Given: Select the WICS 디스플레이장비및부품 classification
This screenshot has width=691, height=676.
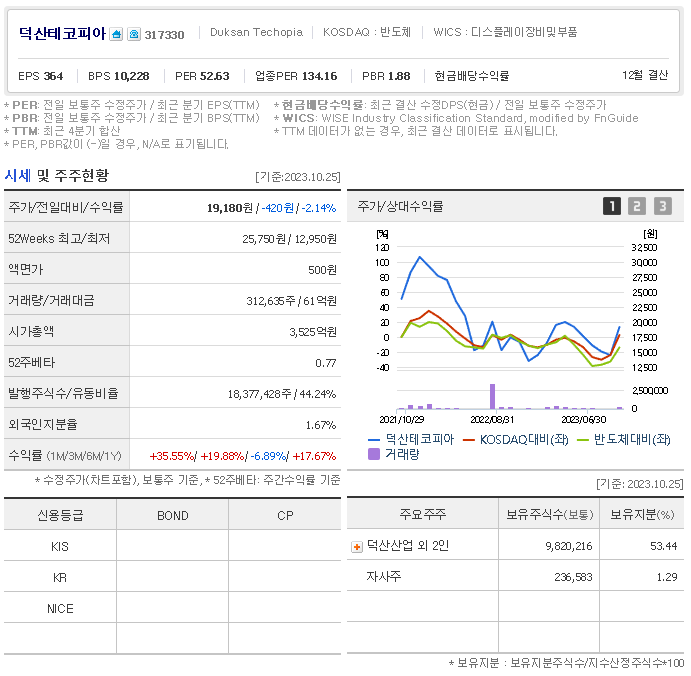Looking at the screenshot, I should [x=505, y=32].
